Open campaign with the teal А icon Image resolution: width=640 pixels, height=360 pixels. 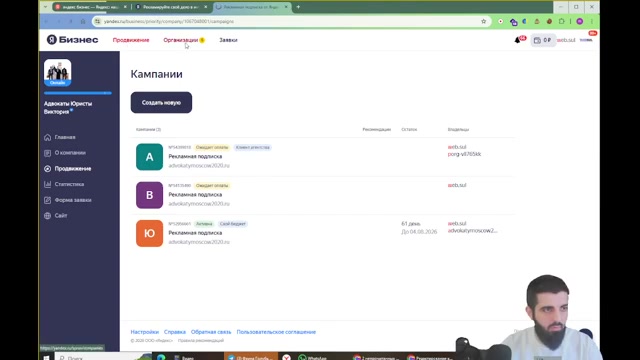coord(149,157)
